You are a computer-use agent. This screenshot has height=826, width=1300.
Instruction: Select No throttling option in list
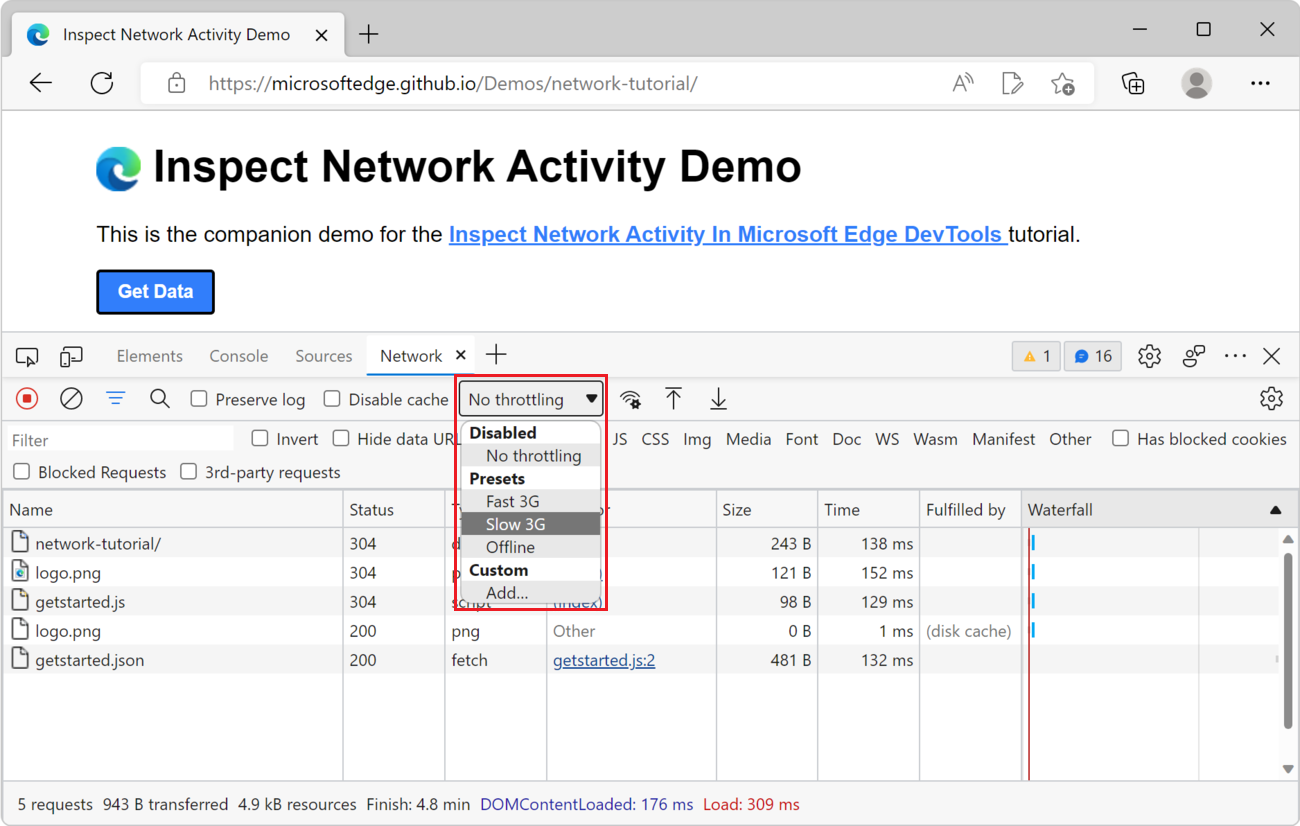point(531,456)
